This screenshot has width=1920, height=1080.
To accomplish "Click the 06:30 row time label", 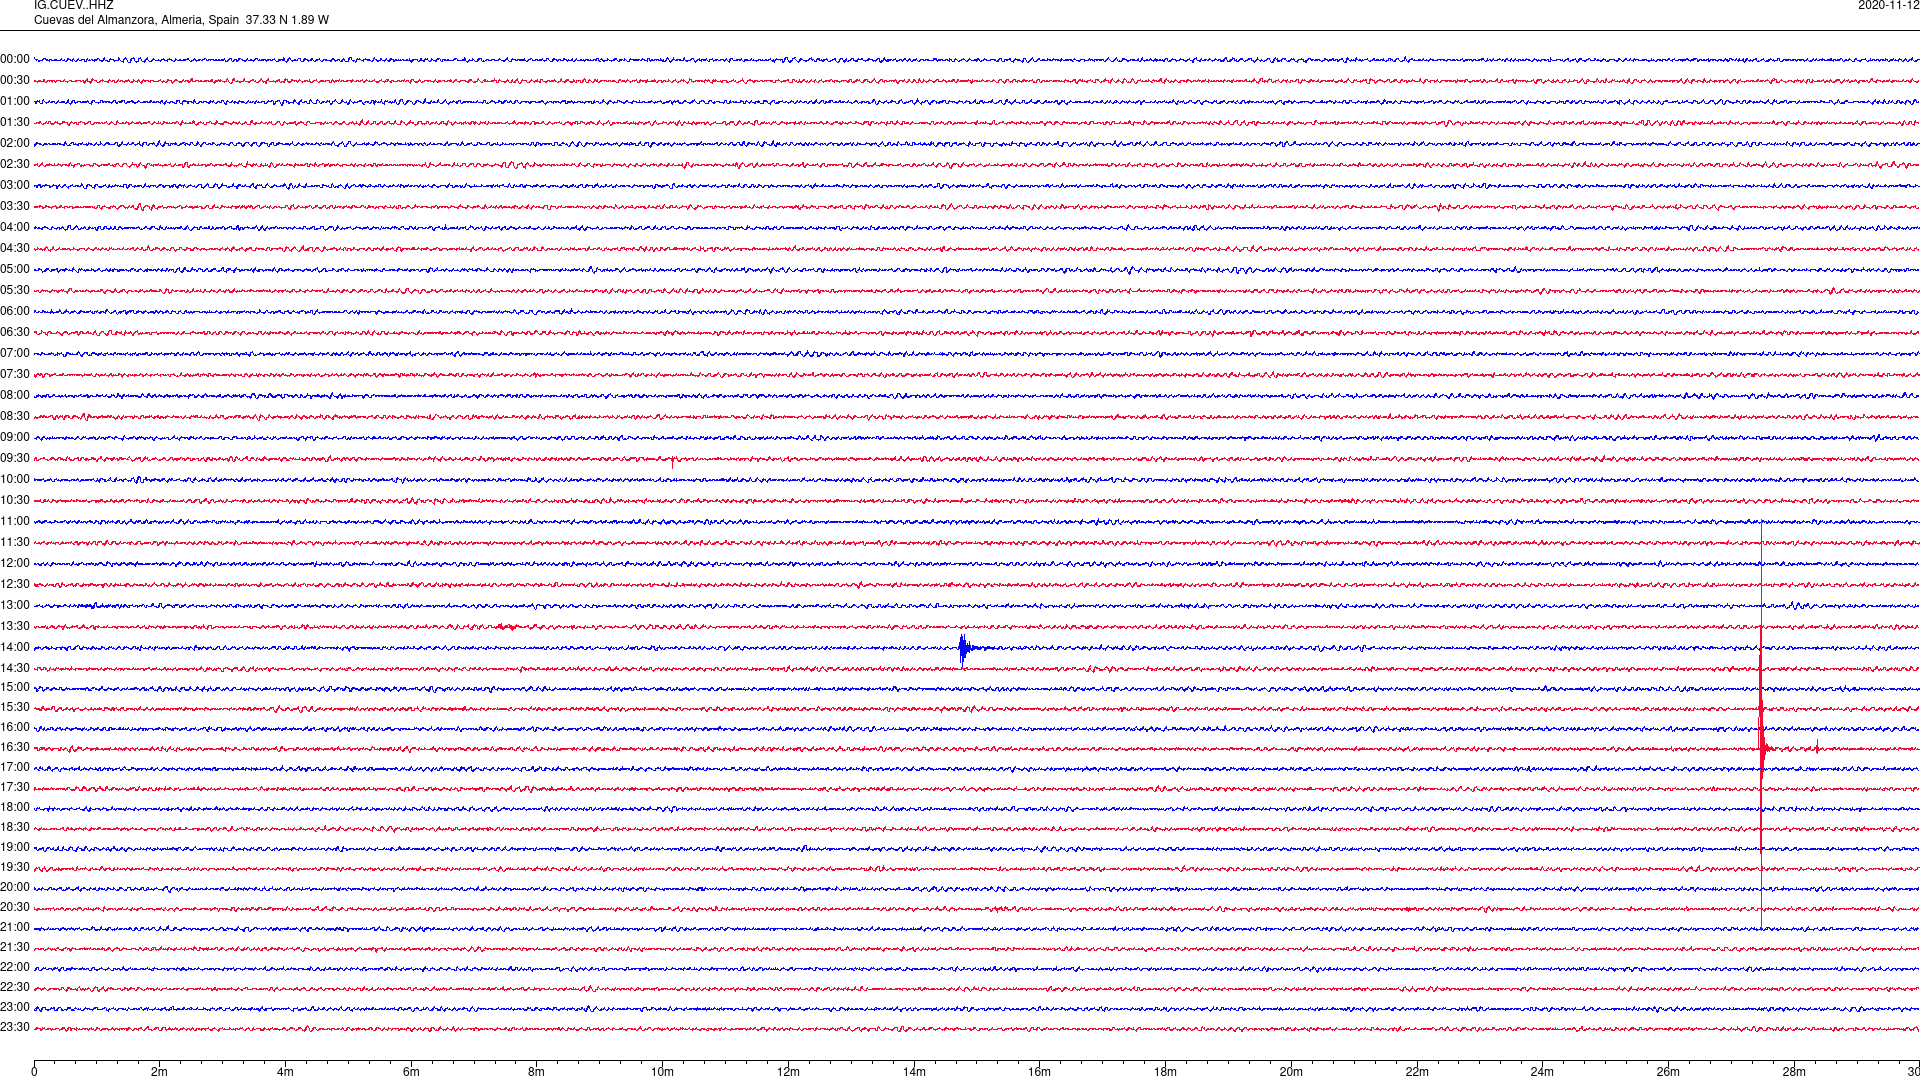I will (x=15, y=332).
